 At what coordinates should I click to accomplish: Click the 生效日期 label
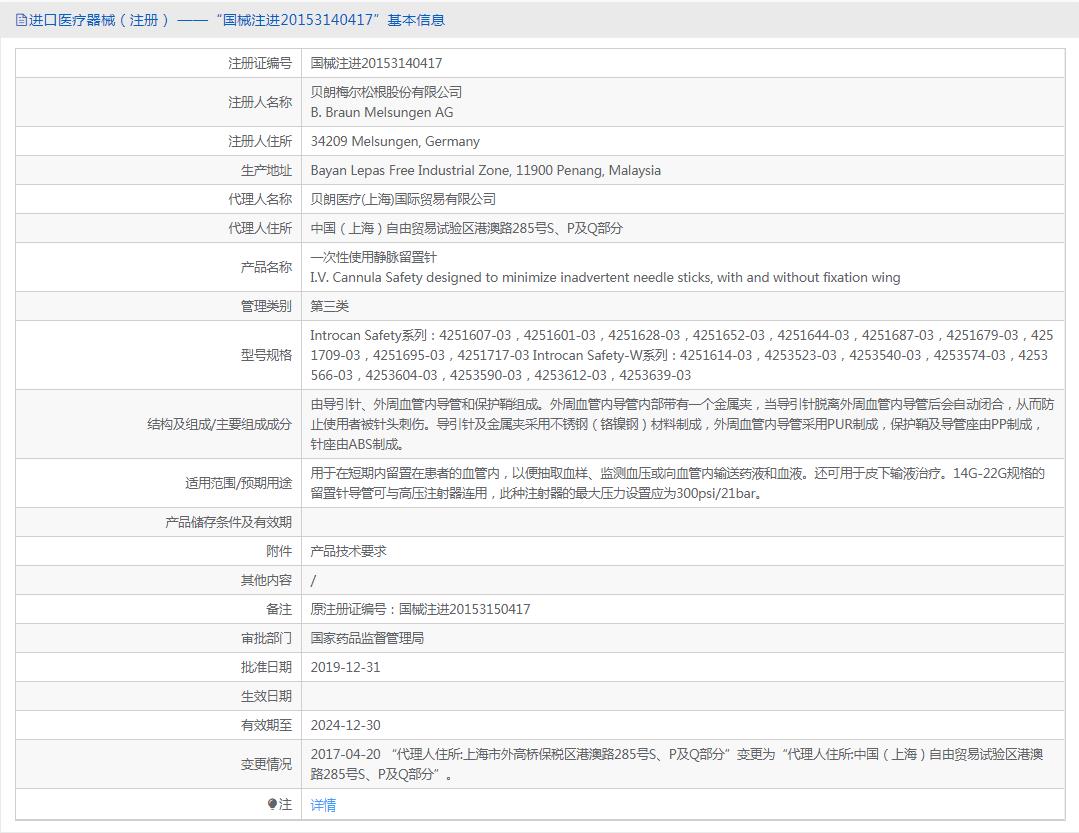coord(266,696)
